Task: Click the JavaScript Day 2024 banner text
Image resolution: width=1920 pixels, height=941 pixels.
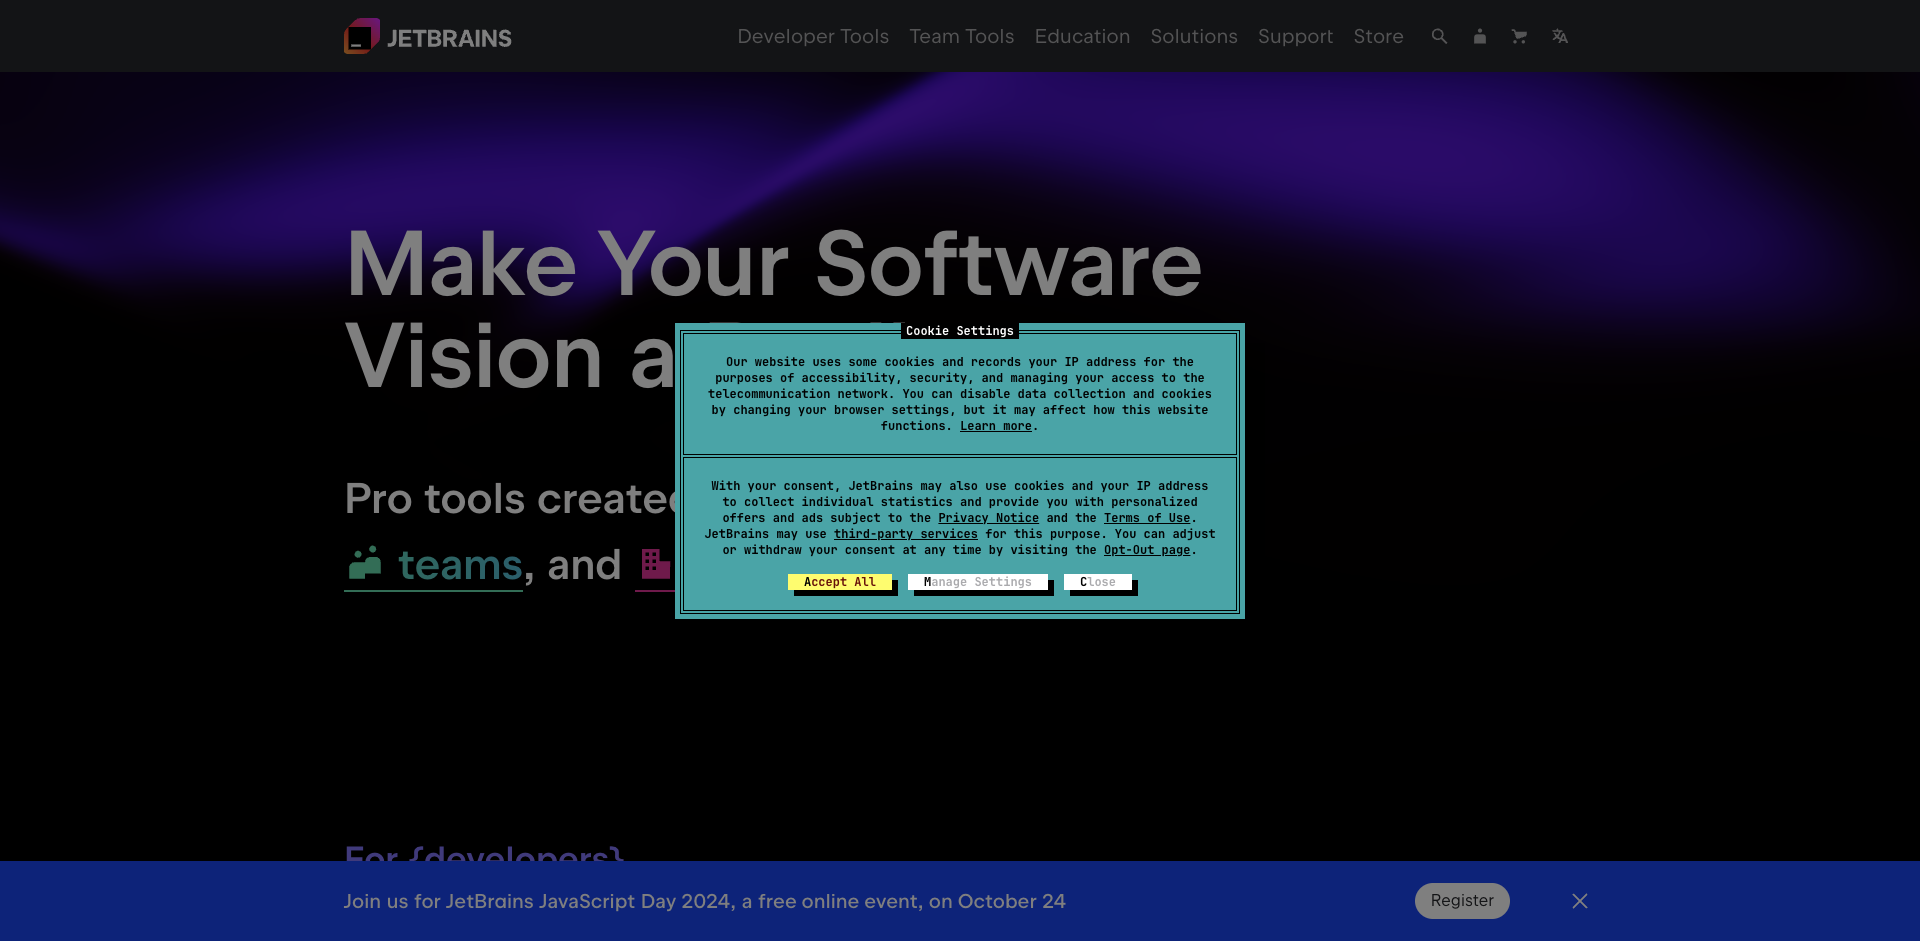Action: pos(704,901)
